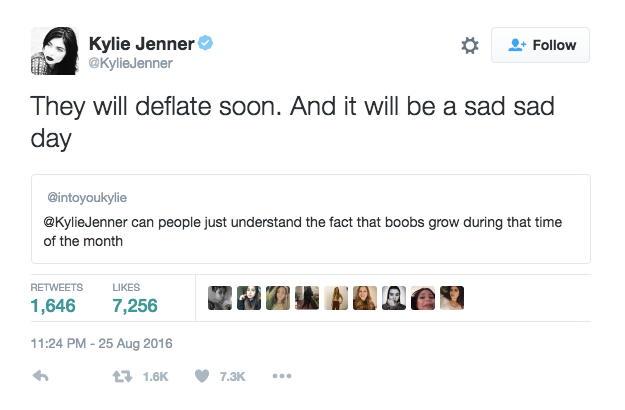
Task: Visit the @KylieJenner handle
Action: click(130, 63)
